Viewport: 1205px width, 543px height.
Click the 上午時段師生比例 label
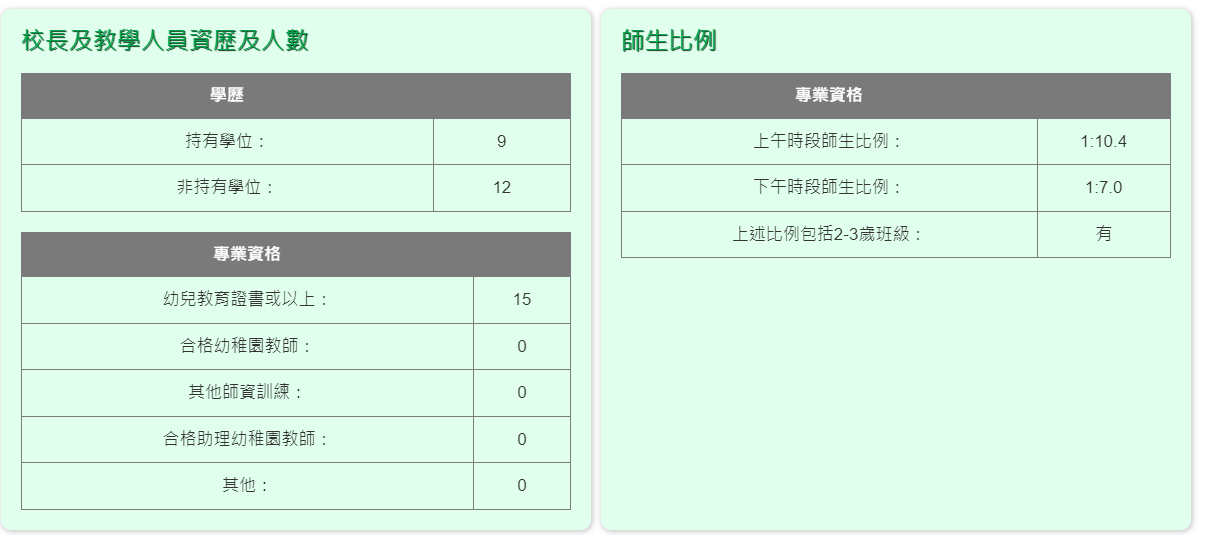click(x=828, y=141)
